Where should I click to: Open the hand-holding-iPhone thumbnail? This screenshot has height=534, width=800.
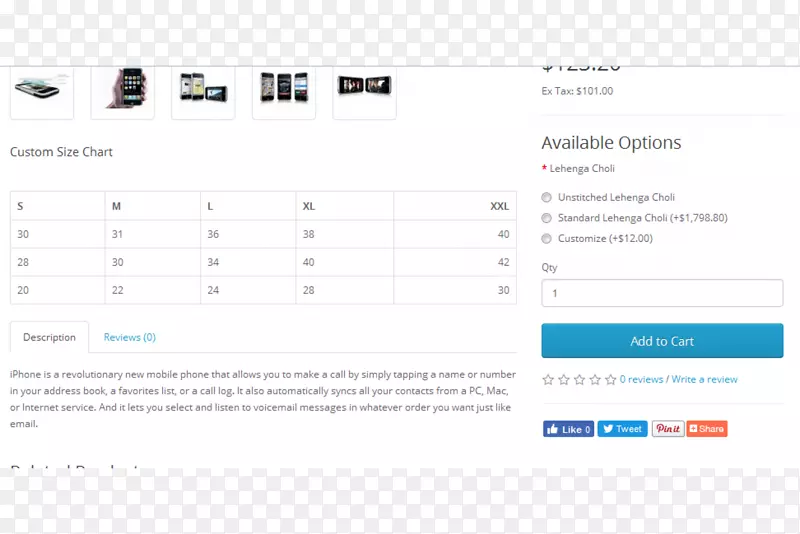[123, 89]
